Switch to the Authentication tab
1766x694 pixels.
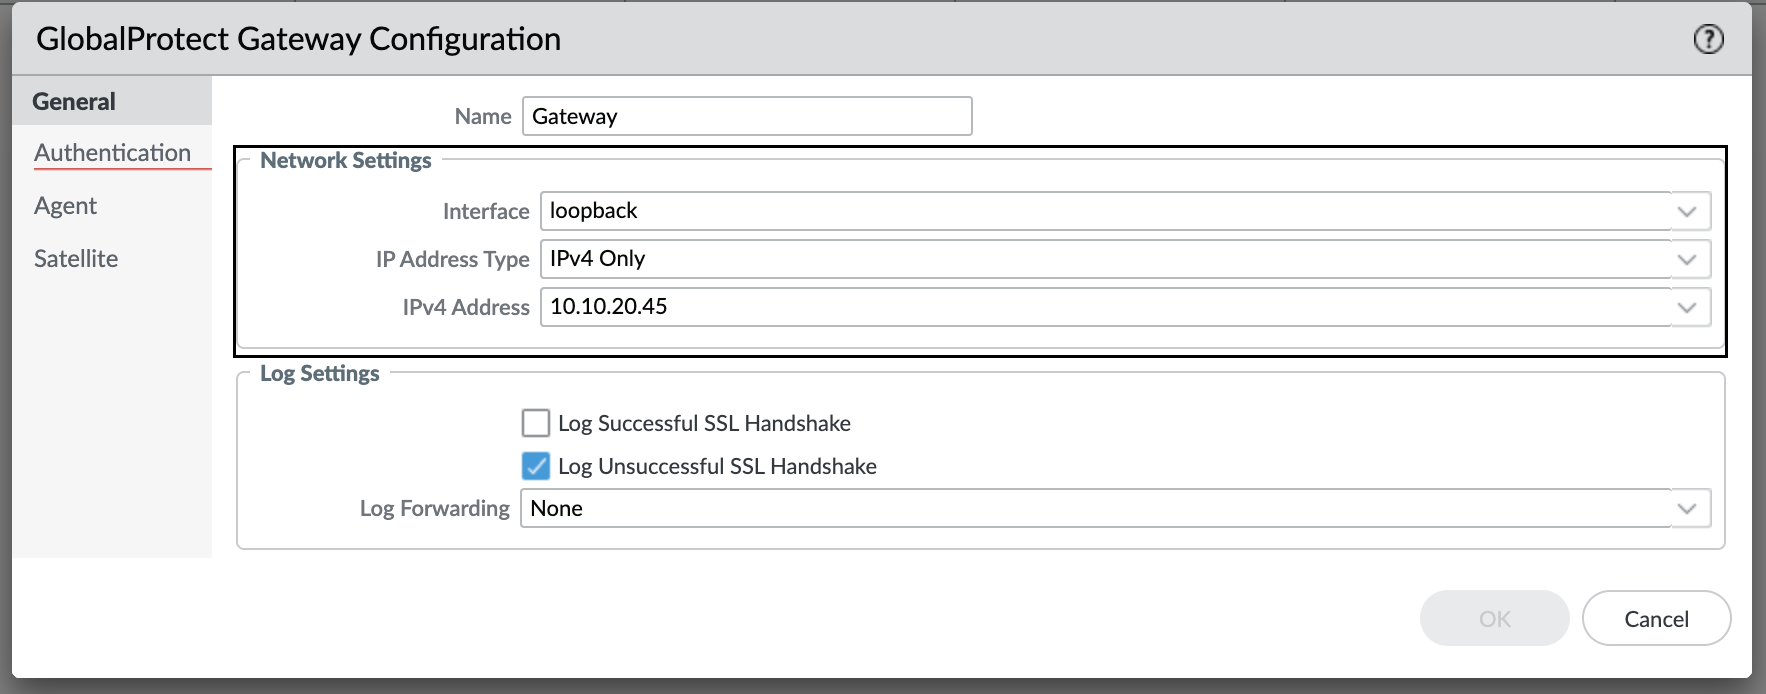tap(112, 152)
